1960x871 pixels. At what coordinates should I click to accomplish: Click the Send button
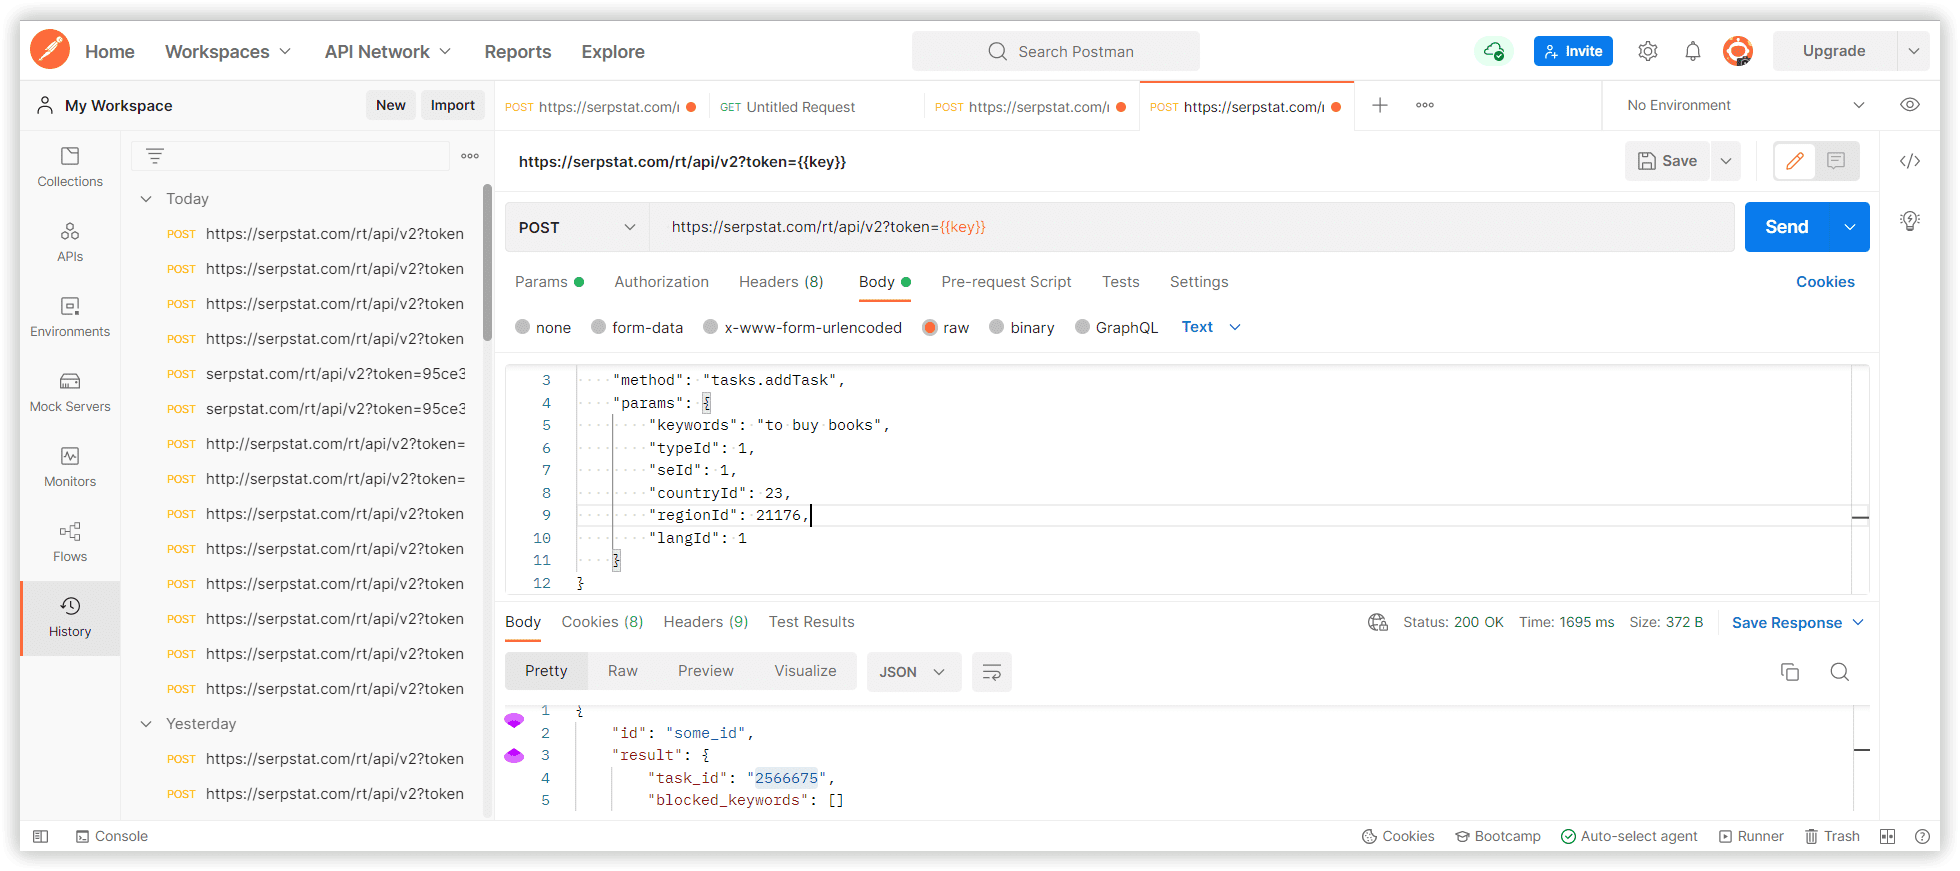click(x=1787, y=227)
